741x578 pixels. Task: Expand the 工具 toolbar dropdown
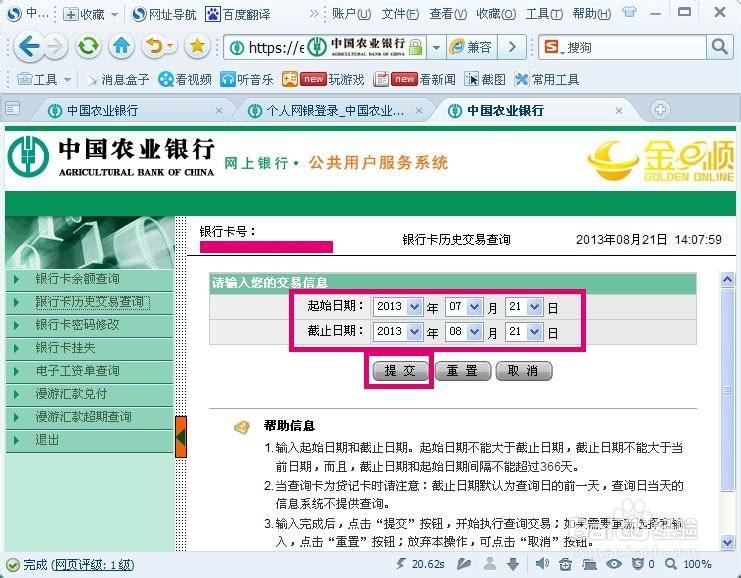tap(68, 79)
